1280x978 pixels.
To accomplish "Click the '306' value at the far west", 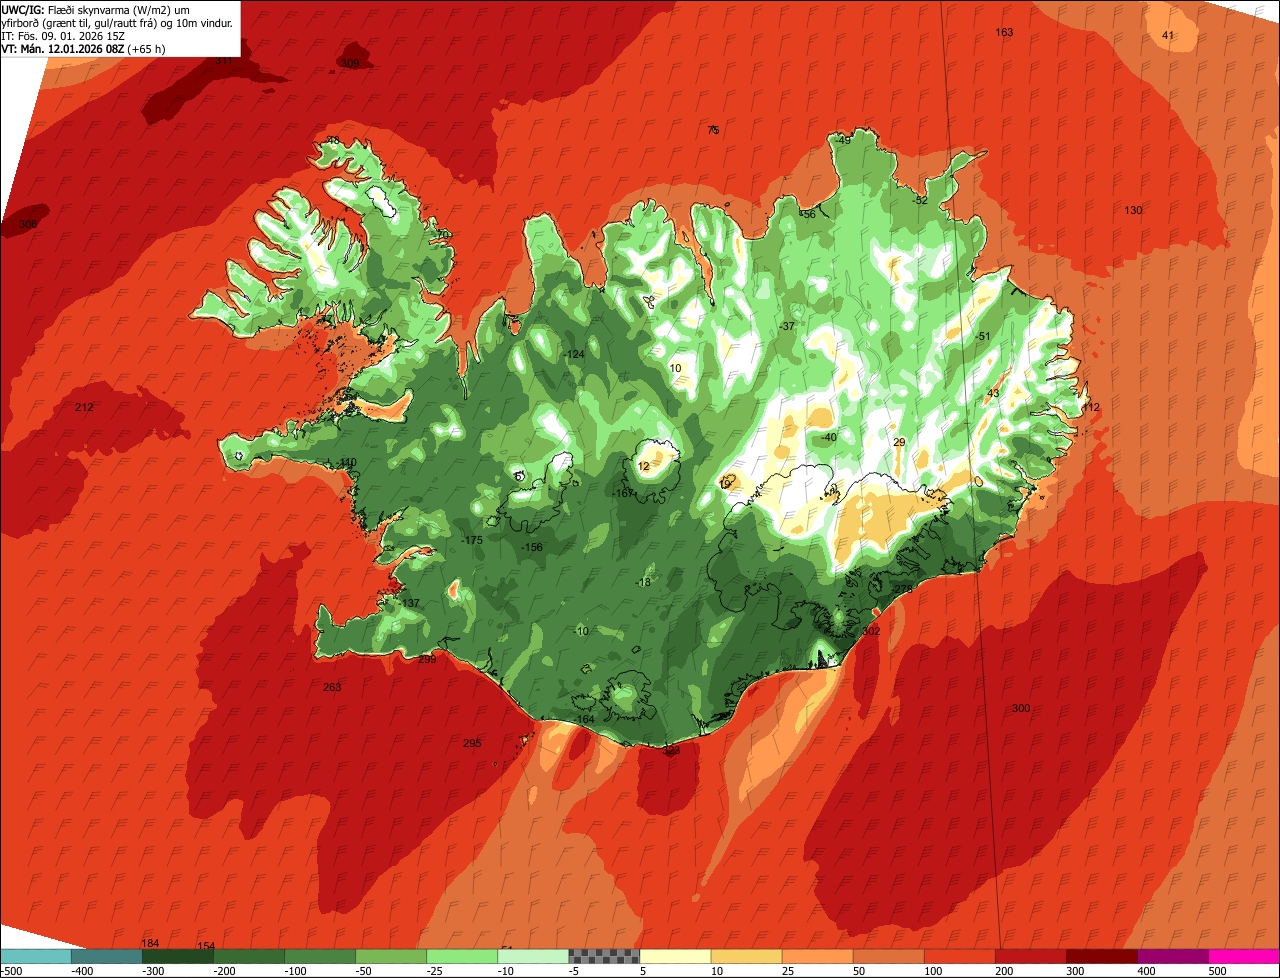I will point(28,224).
